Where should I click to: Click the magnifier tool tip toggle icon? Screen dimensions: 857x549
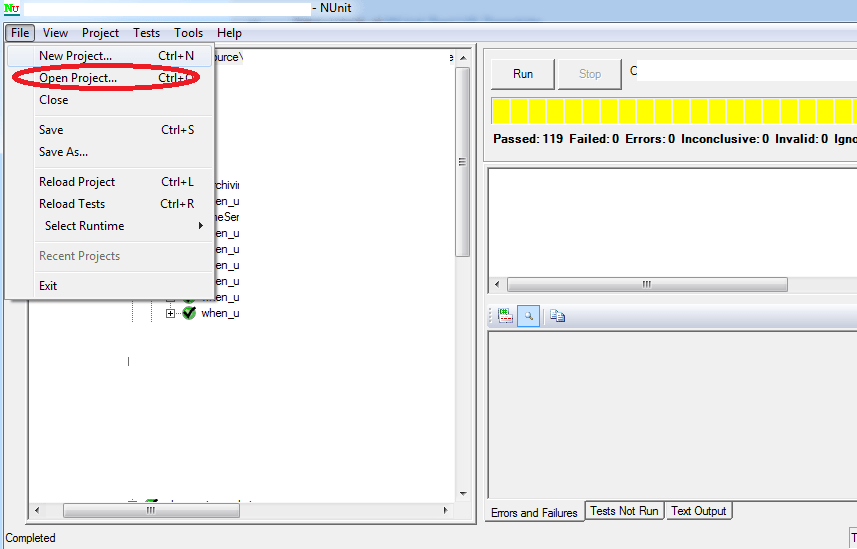(x=529, y=316)
